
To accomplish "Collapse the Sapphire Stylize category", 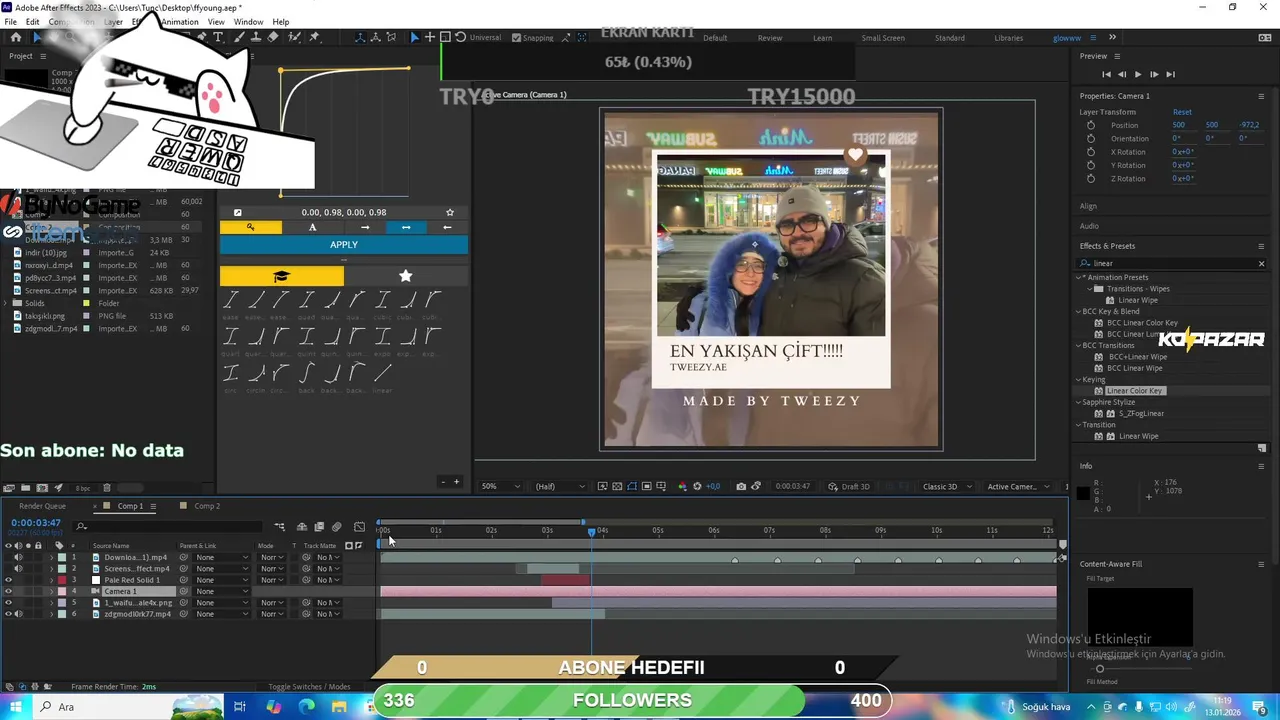I will (x=1078, y=402).
